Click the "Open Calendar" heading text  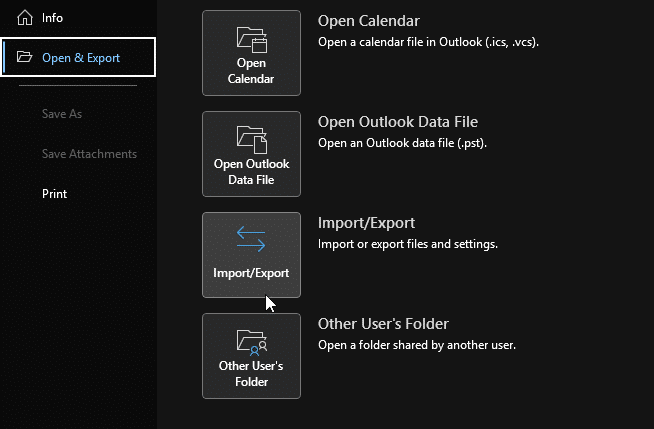[368, 21]
